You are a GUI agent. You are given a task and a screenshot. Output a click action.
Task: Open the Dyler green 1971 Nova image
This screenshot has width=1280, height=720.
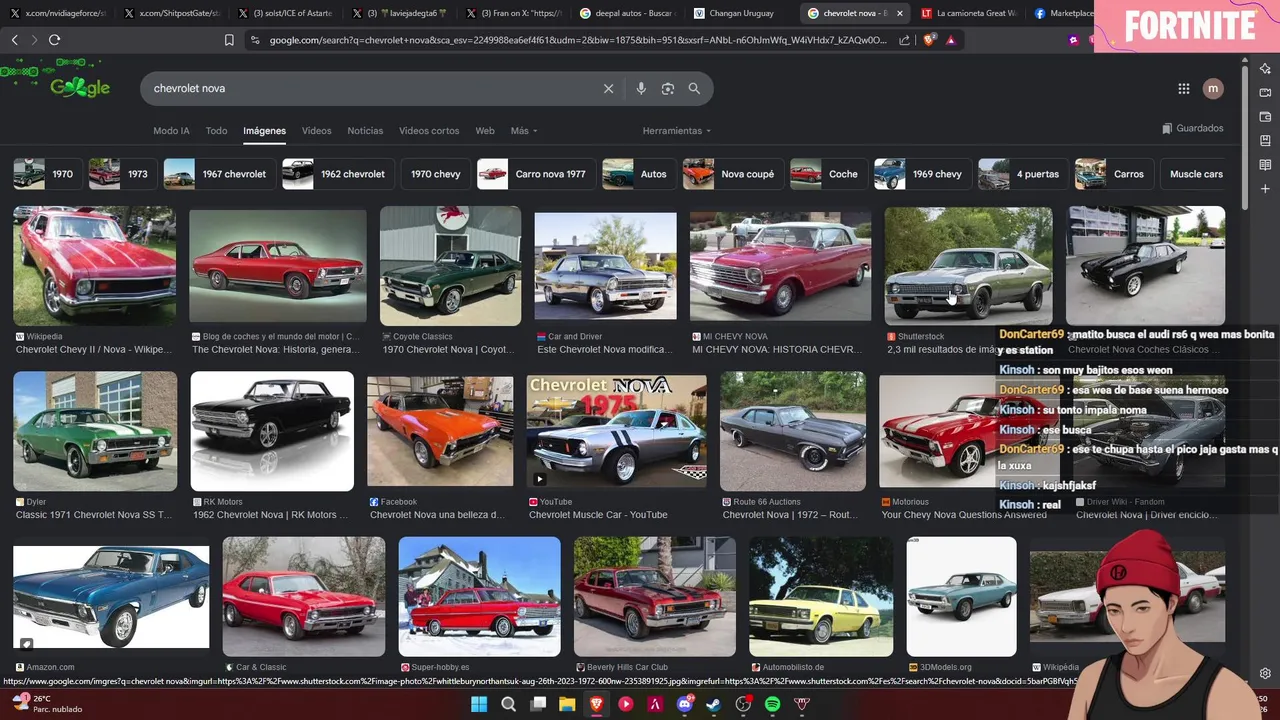click(x=95, y=431)
